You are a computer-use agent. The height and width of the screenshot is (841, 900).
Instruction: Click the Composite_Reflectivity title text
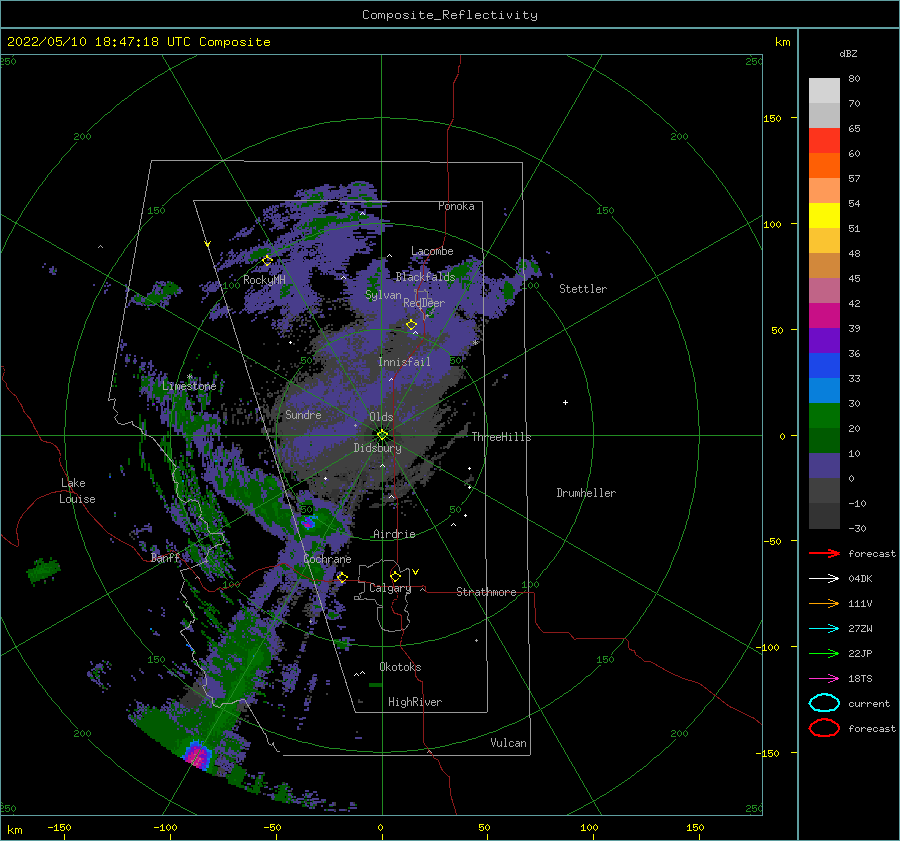pyautogui.click(x=450, y=15)
